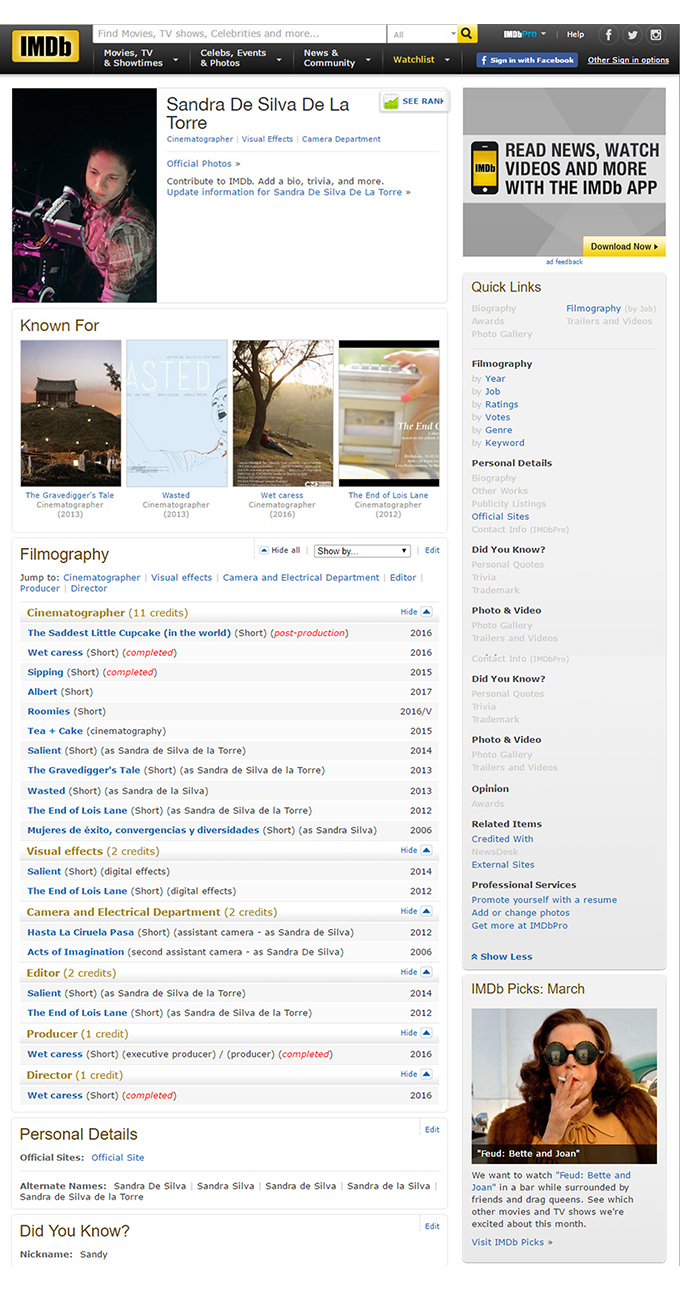Image resolution: width=680 pixels, height=1299 pixels.
Task: Open the Official Site link
Action: pos(118,1157)
